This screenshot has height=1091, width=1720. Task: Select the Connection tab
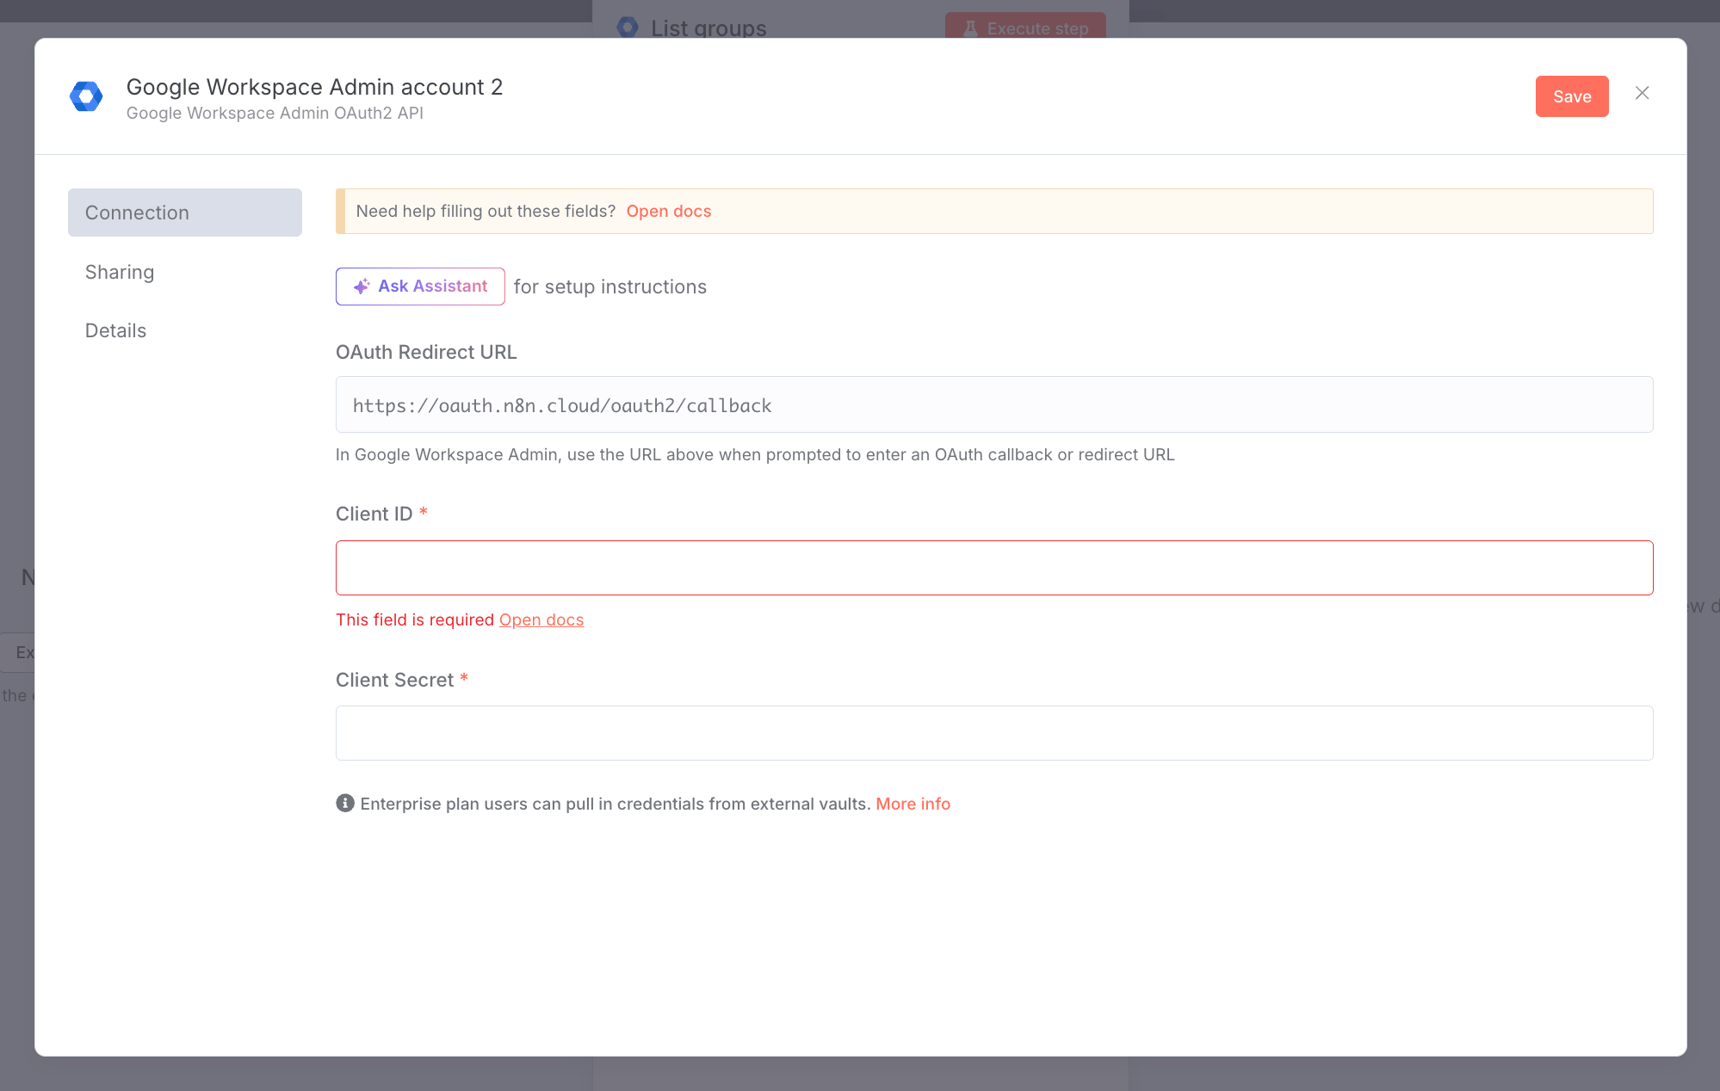point(184,212)
